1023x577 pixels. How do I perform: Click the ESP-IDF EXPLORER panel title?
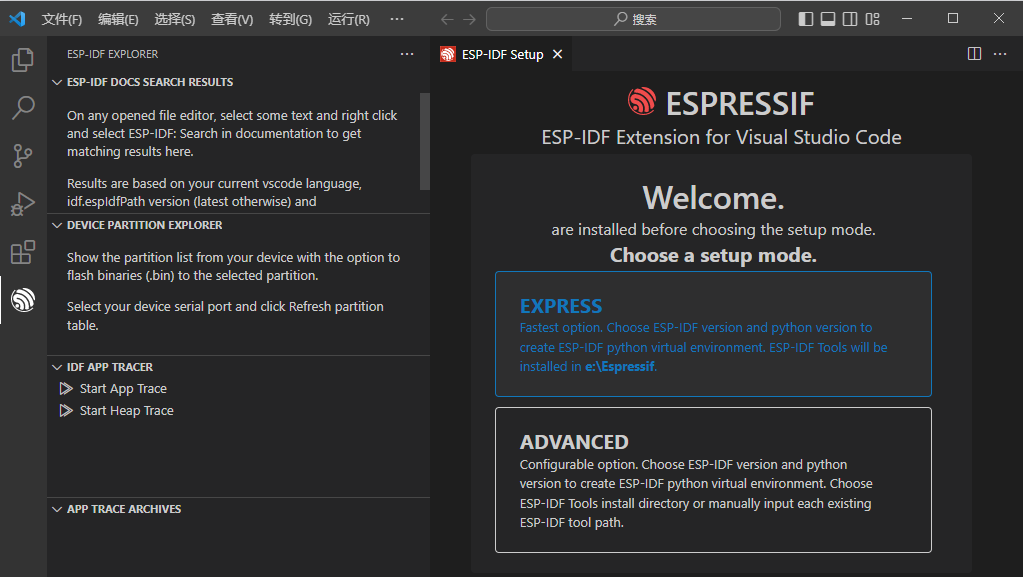112,54
